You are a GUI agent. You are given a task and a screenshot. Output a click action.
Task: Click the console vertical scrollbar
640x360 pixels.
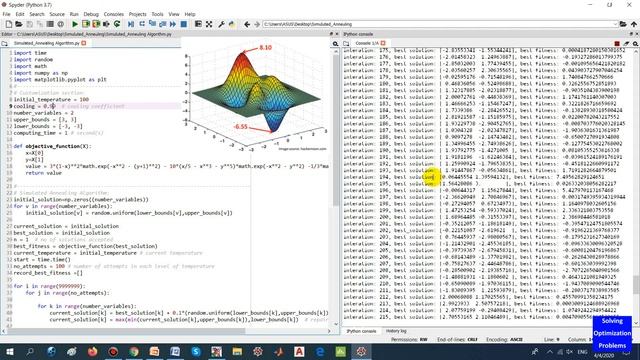click(x=636, y=187)
